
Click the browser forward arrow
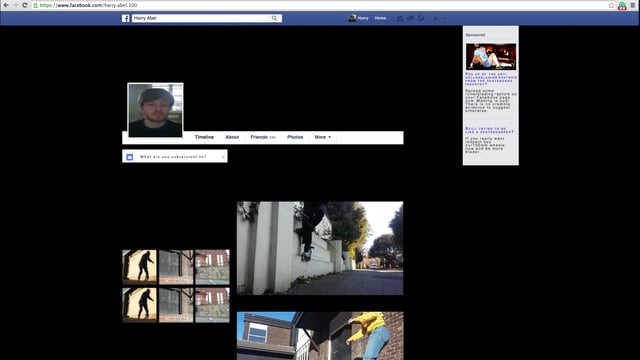(15, 5)
